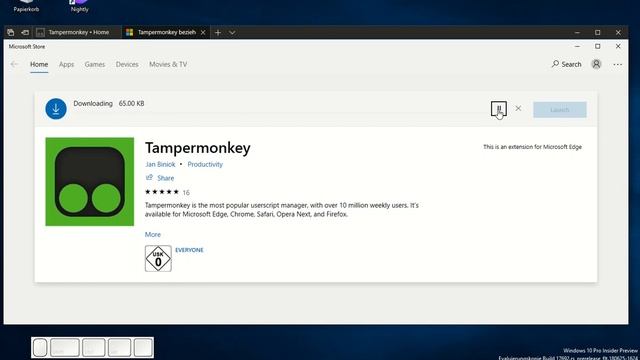Close the Tampermonkey bezieh browser tab
The height and width of the screenshot is (360, 640).
[203, 32]
